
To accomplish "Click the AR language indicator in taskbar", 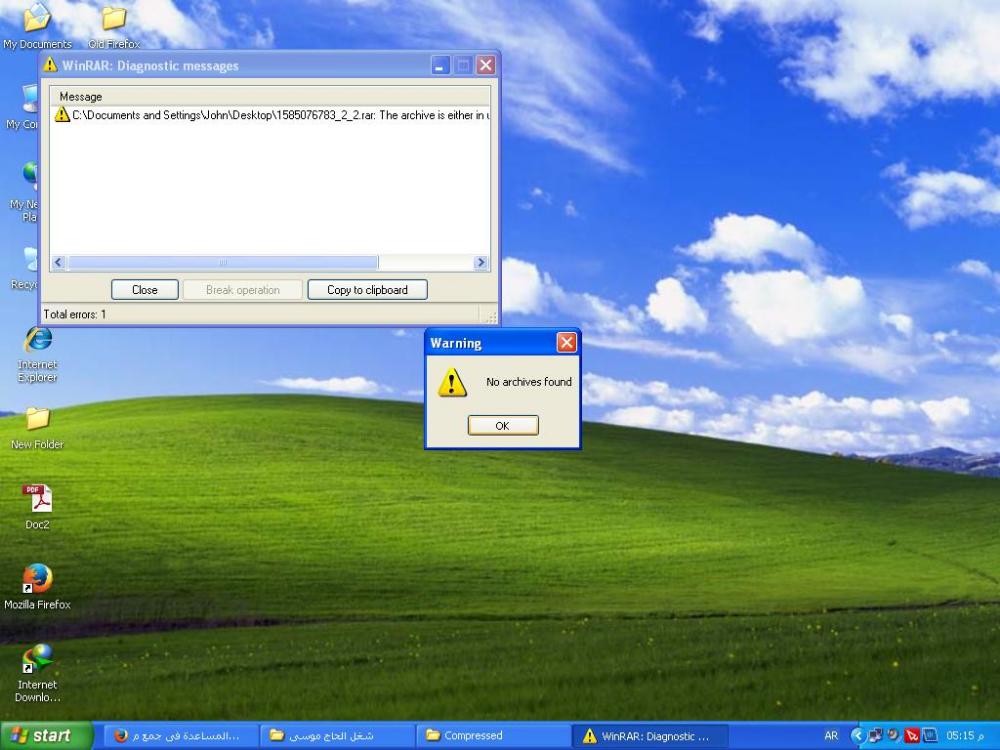I will point(831,735).
